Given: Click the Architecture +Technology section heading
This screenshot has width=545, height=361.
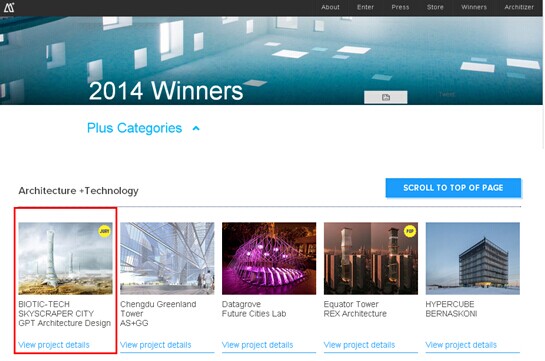Looking at the screenshot, I should point(79,190).
